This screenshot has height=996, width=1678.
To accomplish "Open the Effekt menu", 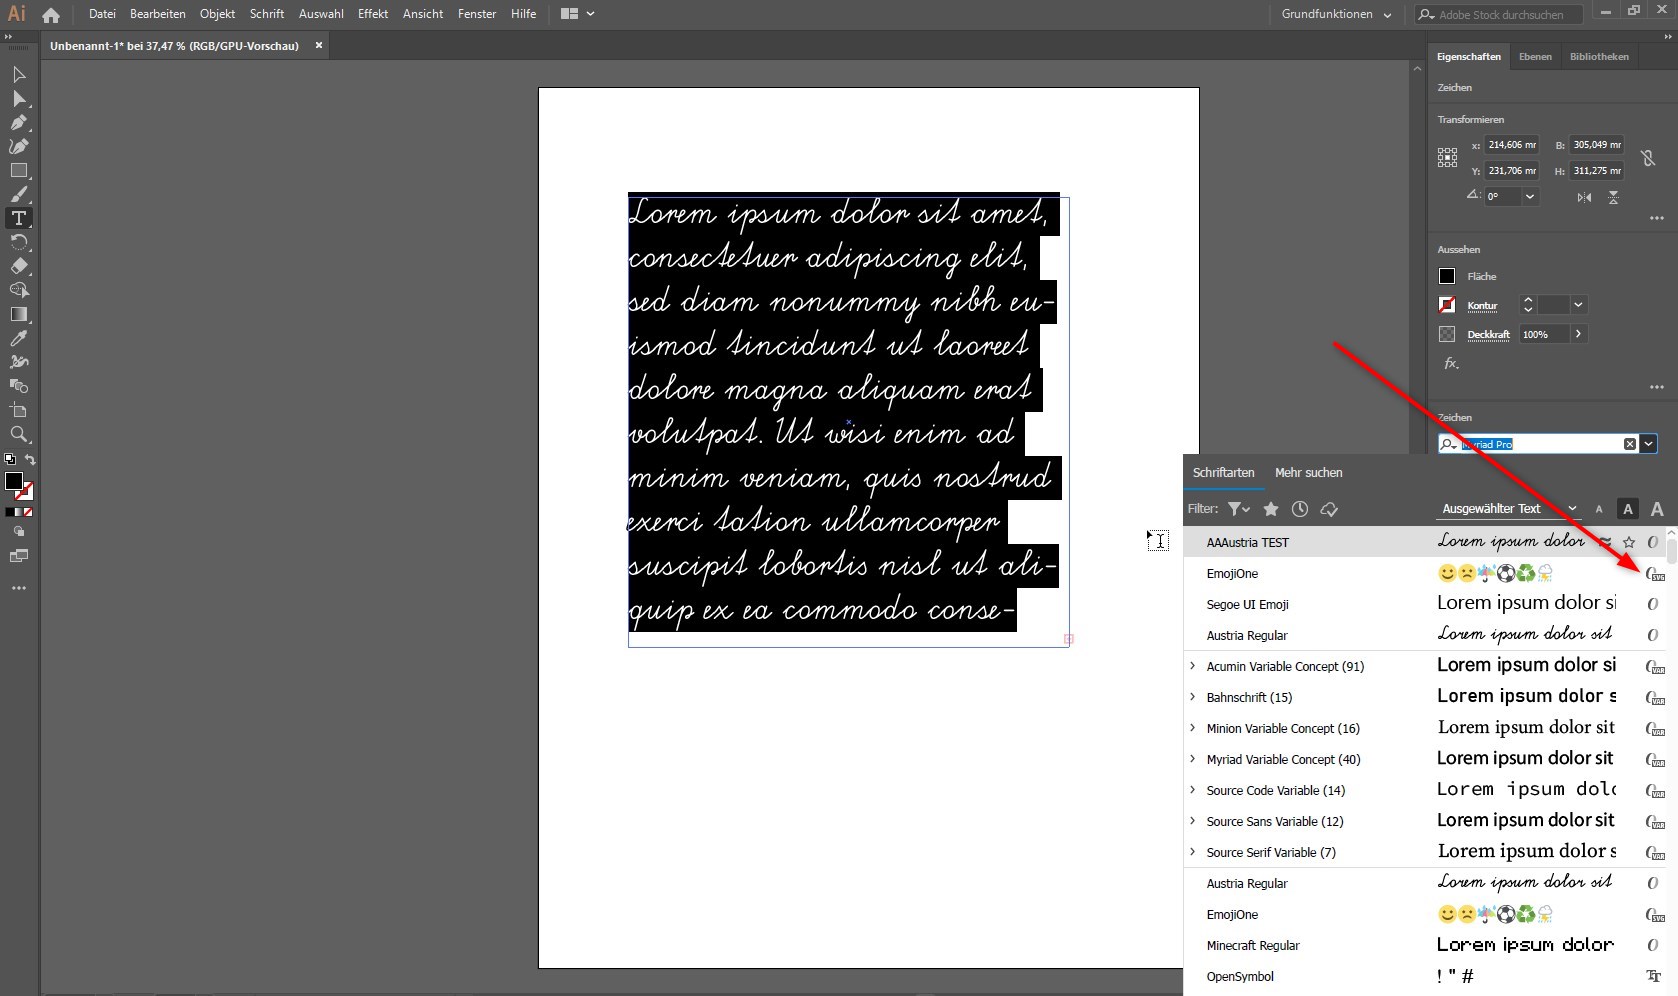I will point(372,14).
